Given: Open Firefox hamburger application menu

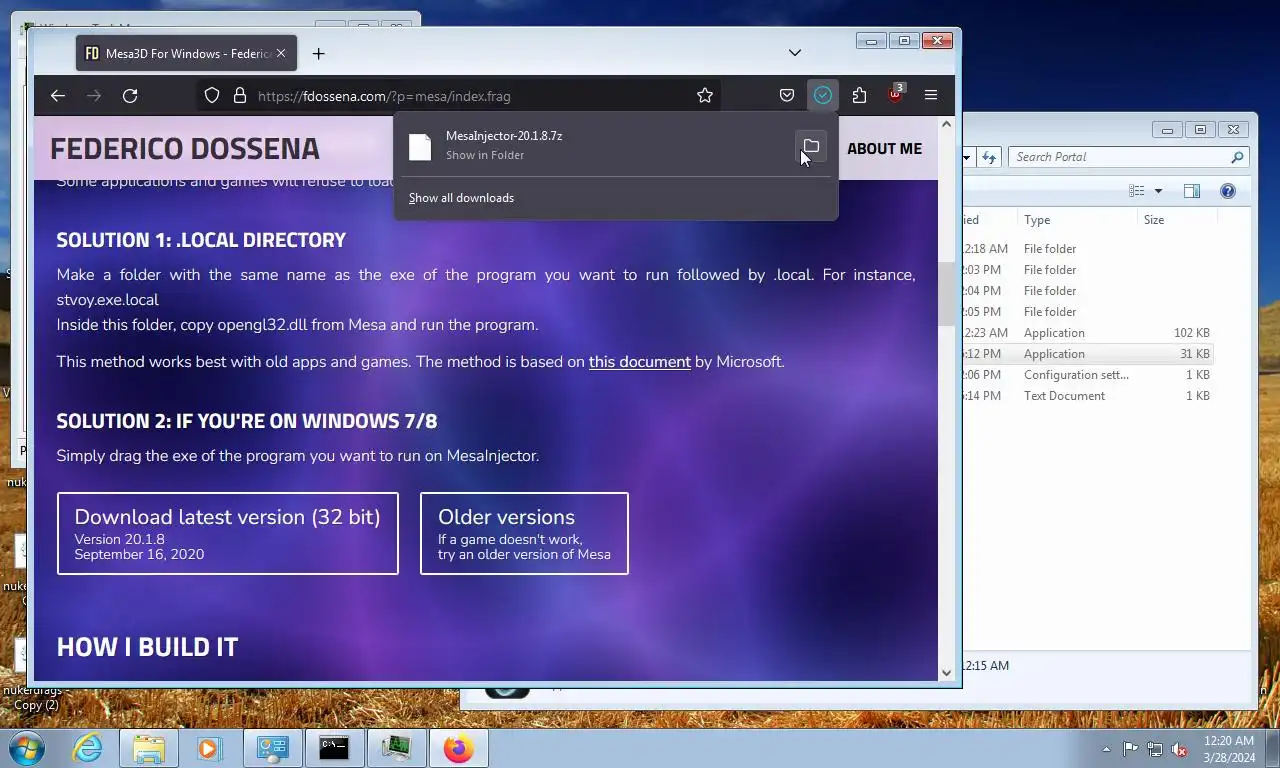Looking at the screenshot, I should [931, 96].
